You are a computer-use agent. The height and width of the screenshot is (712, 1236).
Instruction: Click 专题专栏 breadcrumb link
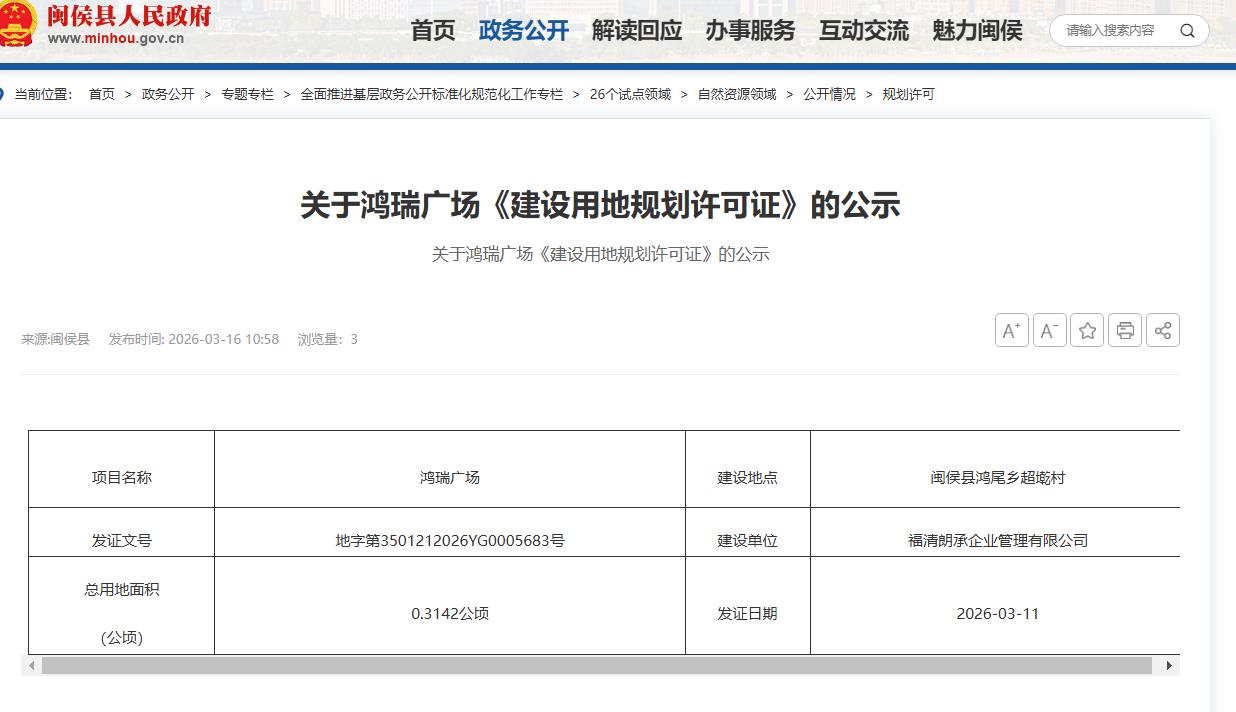247,94
